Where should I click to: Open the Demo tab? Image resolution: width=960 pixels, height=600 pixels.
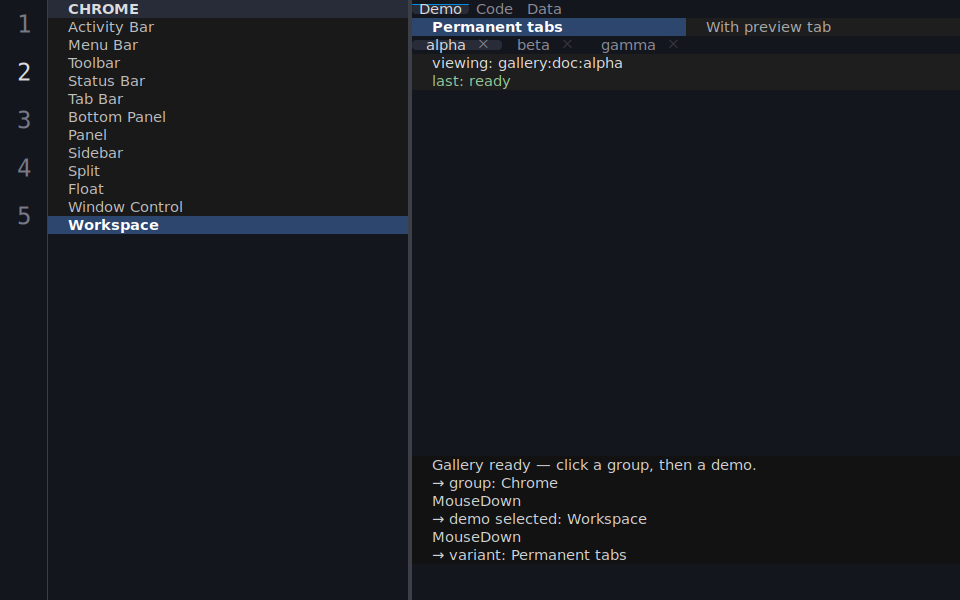click(440, 9)
